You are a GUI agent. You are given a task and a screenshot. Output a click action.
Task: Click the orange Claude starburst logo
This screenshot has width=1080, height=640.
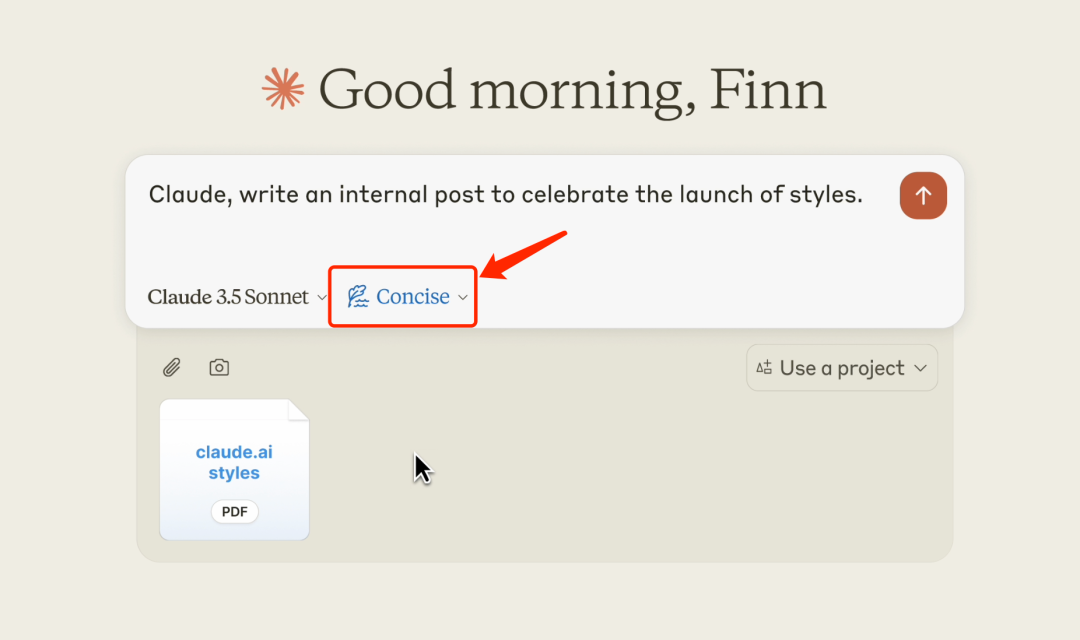pyautogui.click(x=283, y=89)
